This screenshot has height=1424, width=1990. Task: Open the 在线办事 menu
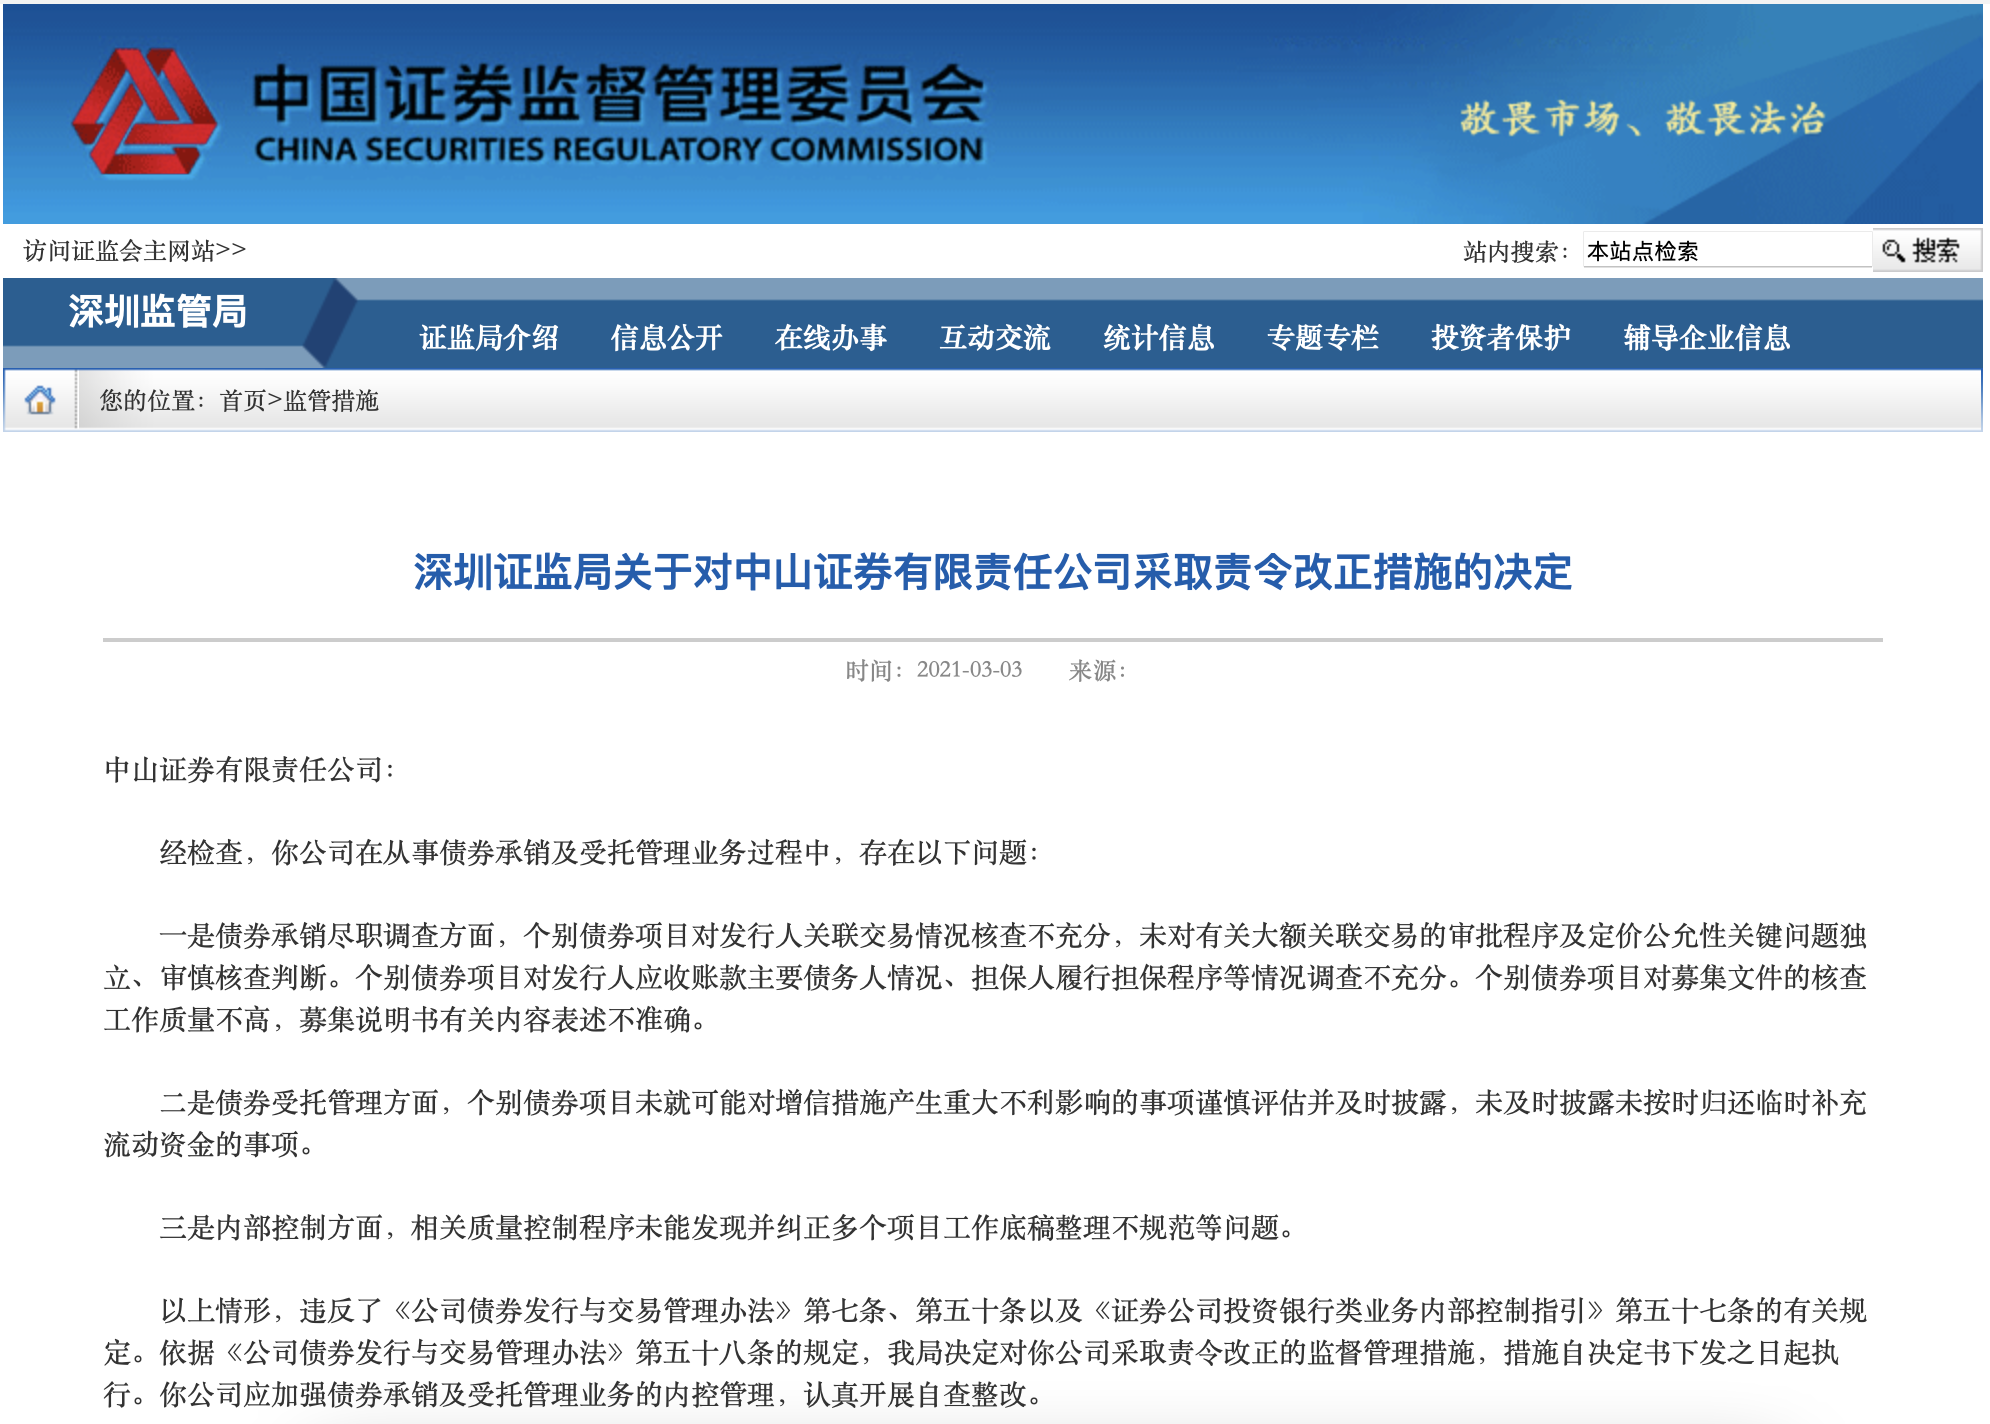click(x=831, y=337)
